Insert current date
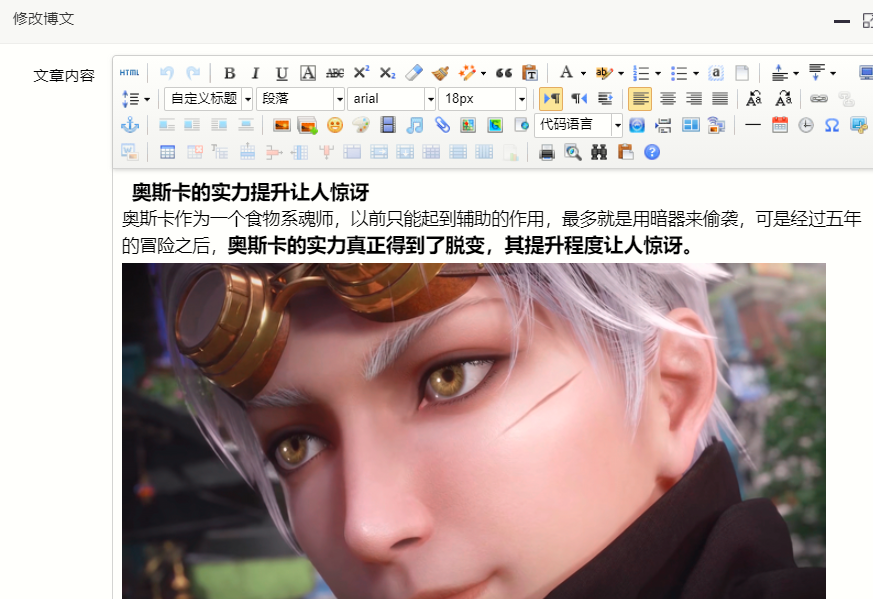This screenshot has width=873, height=599. tap(780, 125)
